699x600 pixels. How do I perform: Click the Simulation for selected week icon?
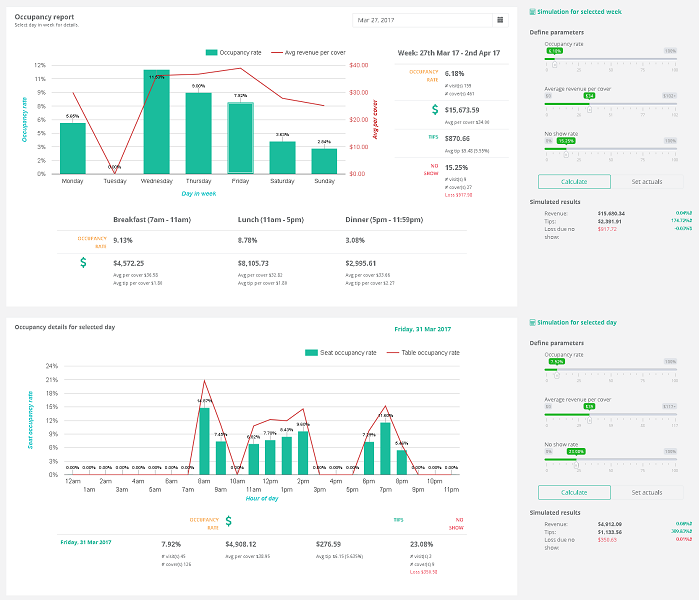(531, 10)
